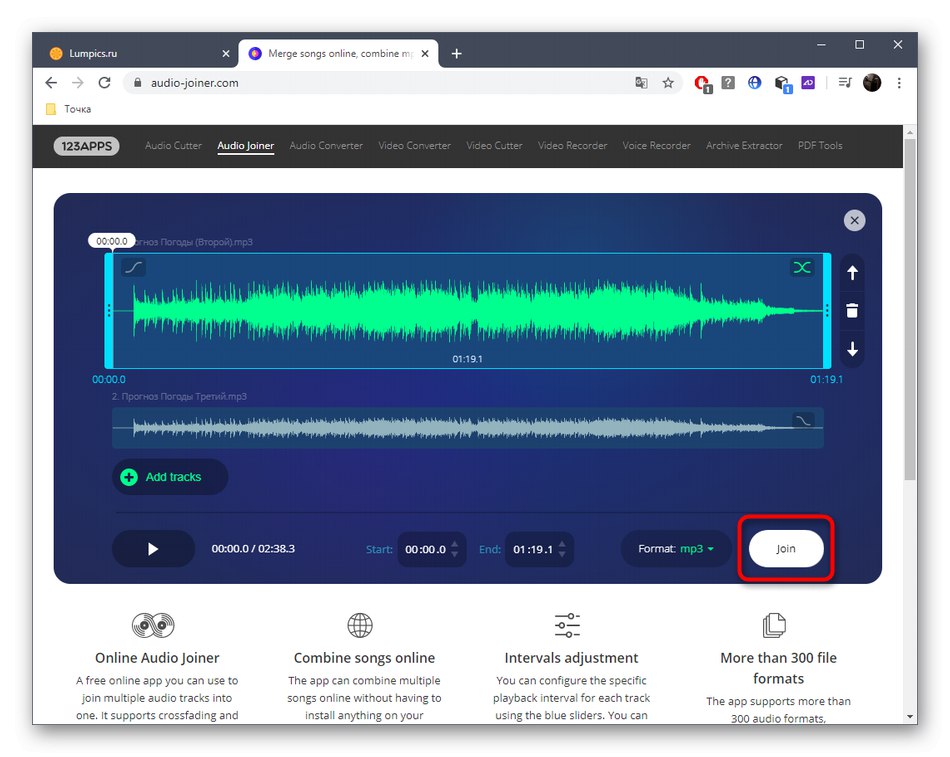Play the joined audio preview

(x=153, y=549)
